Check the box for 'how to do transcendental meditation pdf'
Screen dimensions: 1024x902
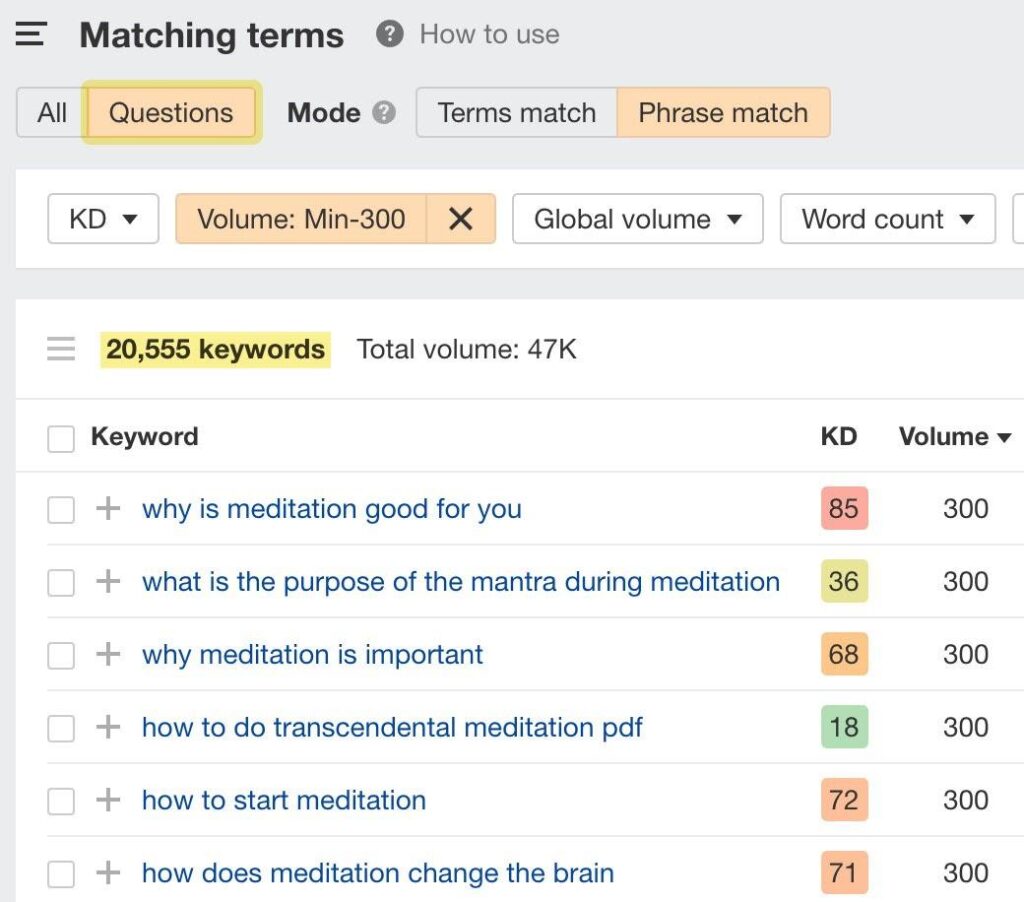tap(61, 728)
